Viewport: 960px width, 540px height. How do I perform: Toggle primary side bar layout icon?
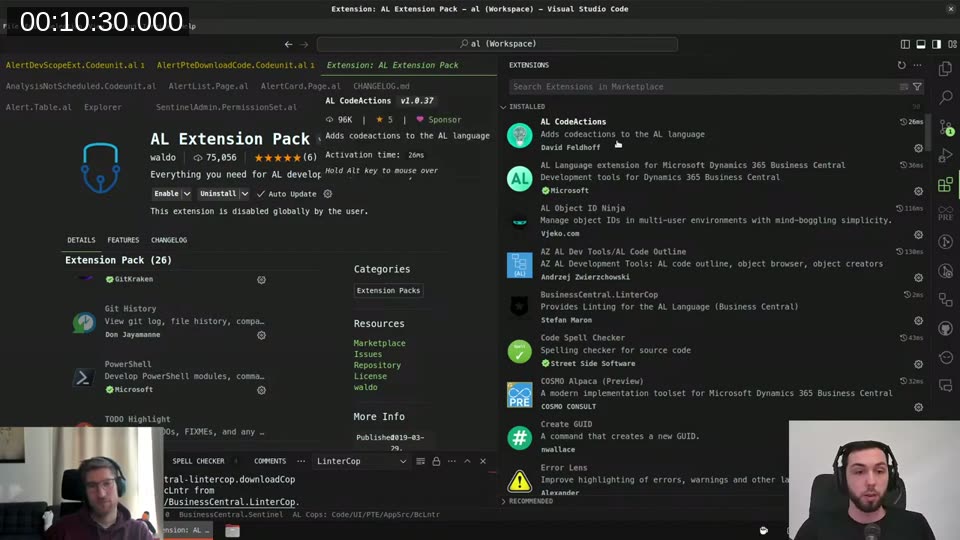[x=905, y=44]
